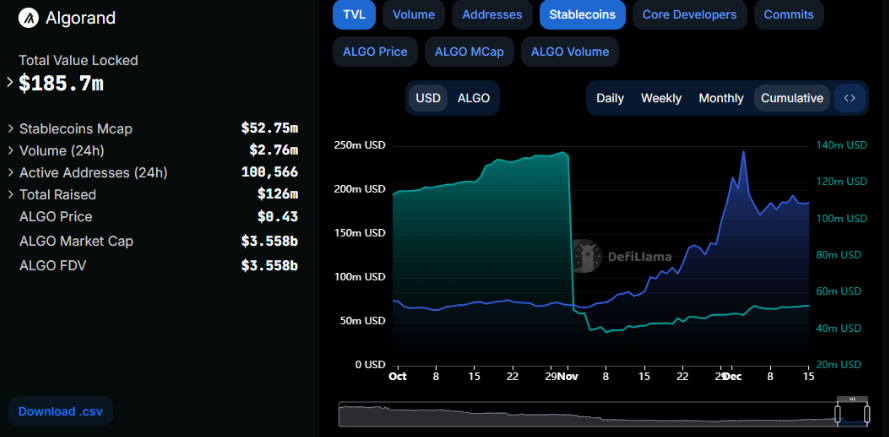Show ALGO Price on chart
The image size is (889, 437).
375,52
